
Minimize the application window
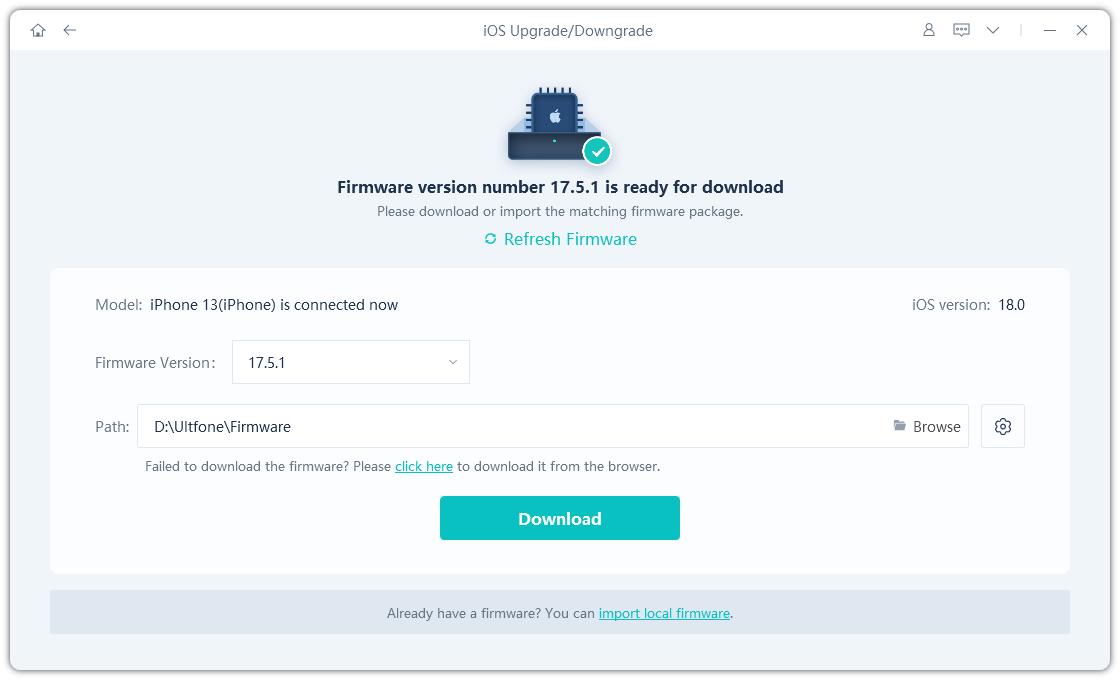click(1050, 30)
